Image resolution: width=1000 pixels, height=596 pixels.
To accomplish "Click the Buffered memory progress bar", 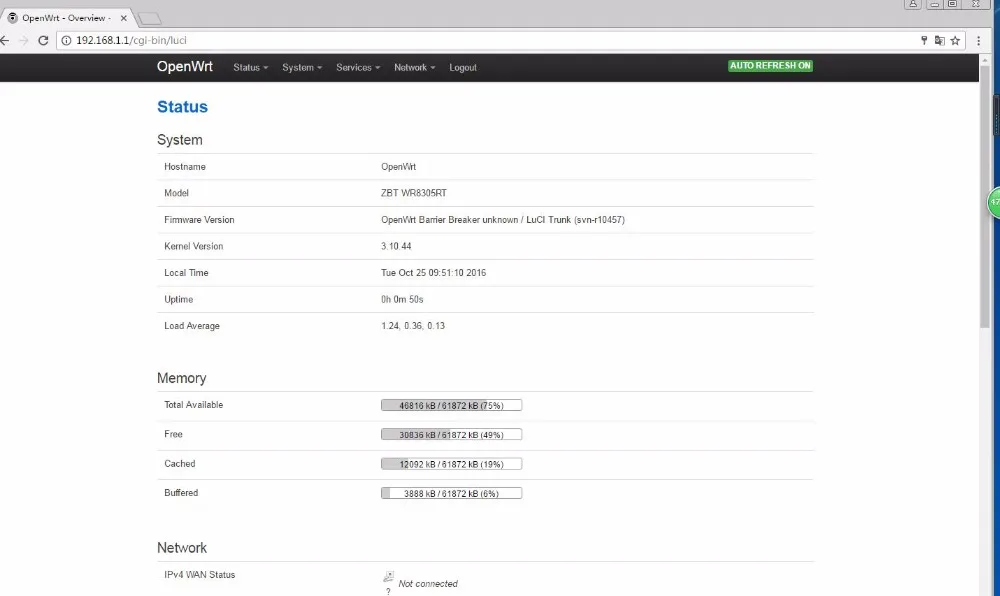I will click(x=452, y=493).
